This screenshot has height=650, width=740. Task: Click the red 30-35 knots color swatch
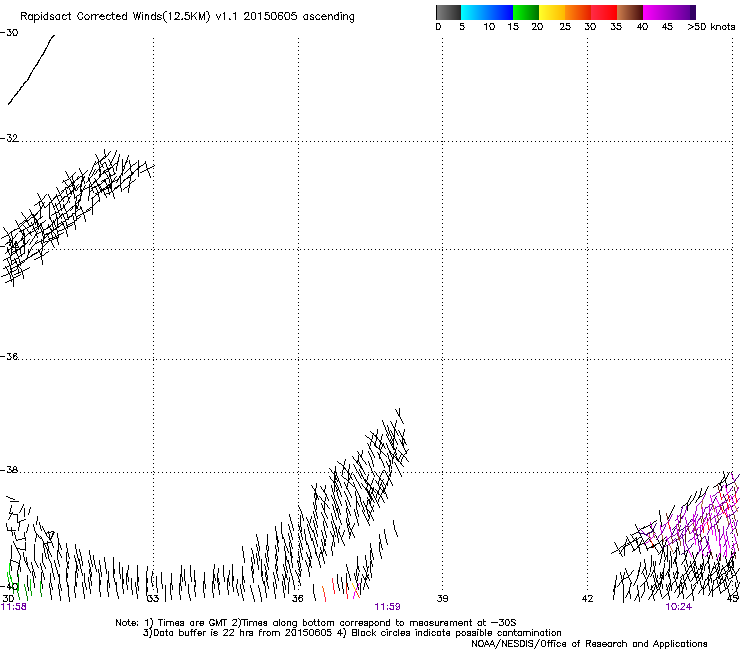click(x=604, y=12)
